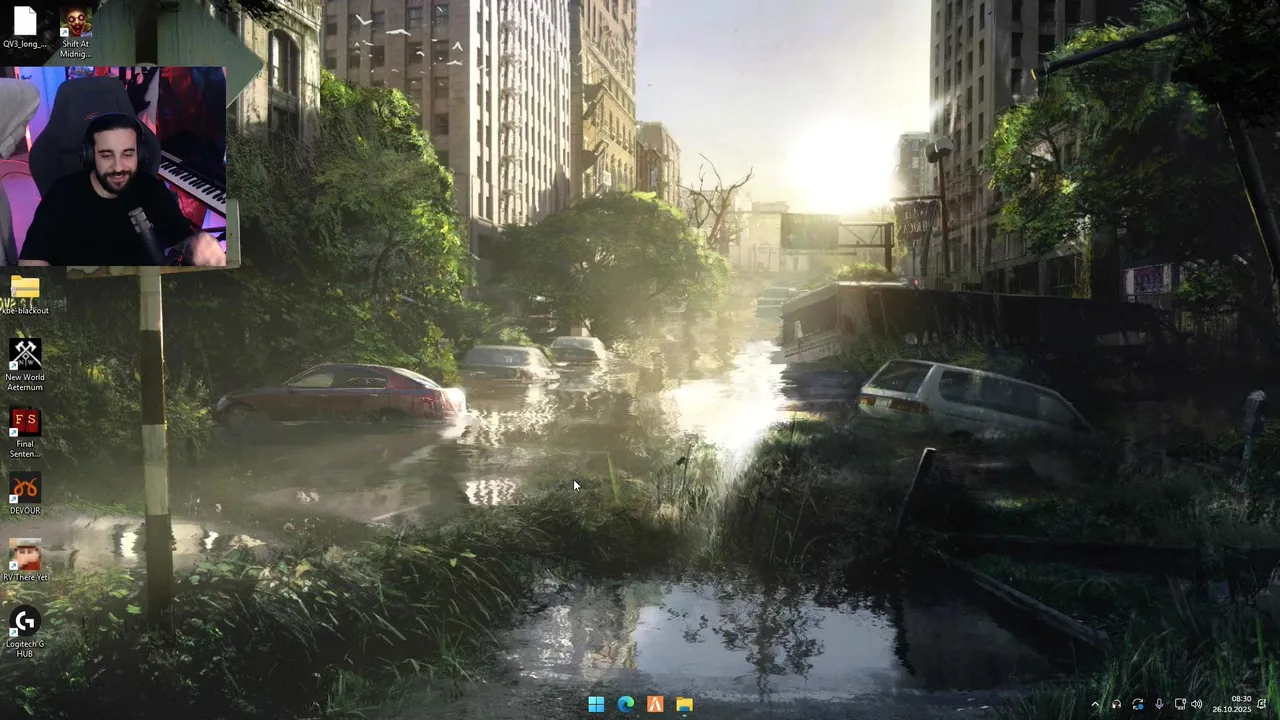
Task: Open the DEVOUR desktop shortcut
Action: click(25, 495)
